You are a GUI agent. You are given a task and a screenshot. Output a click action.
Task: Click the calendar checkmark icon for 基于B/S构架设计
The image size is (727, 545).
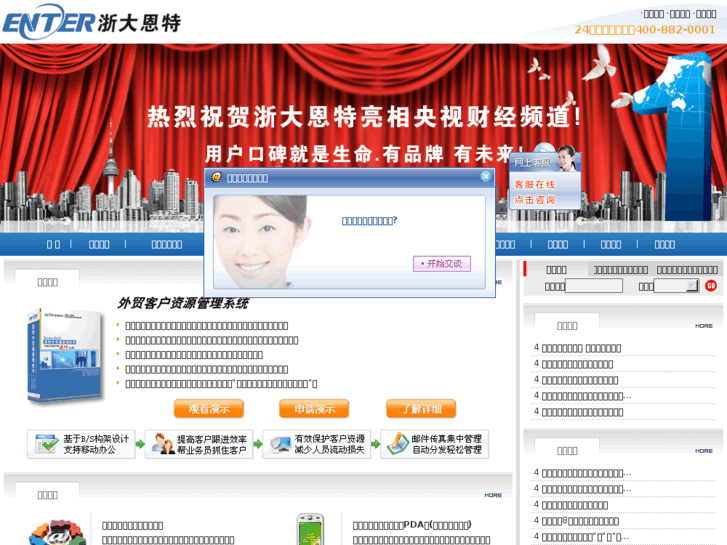click(x=46, y=444)
